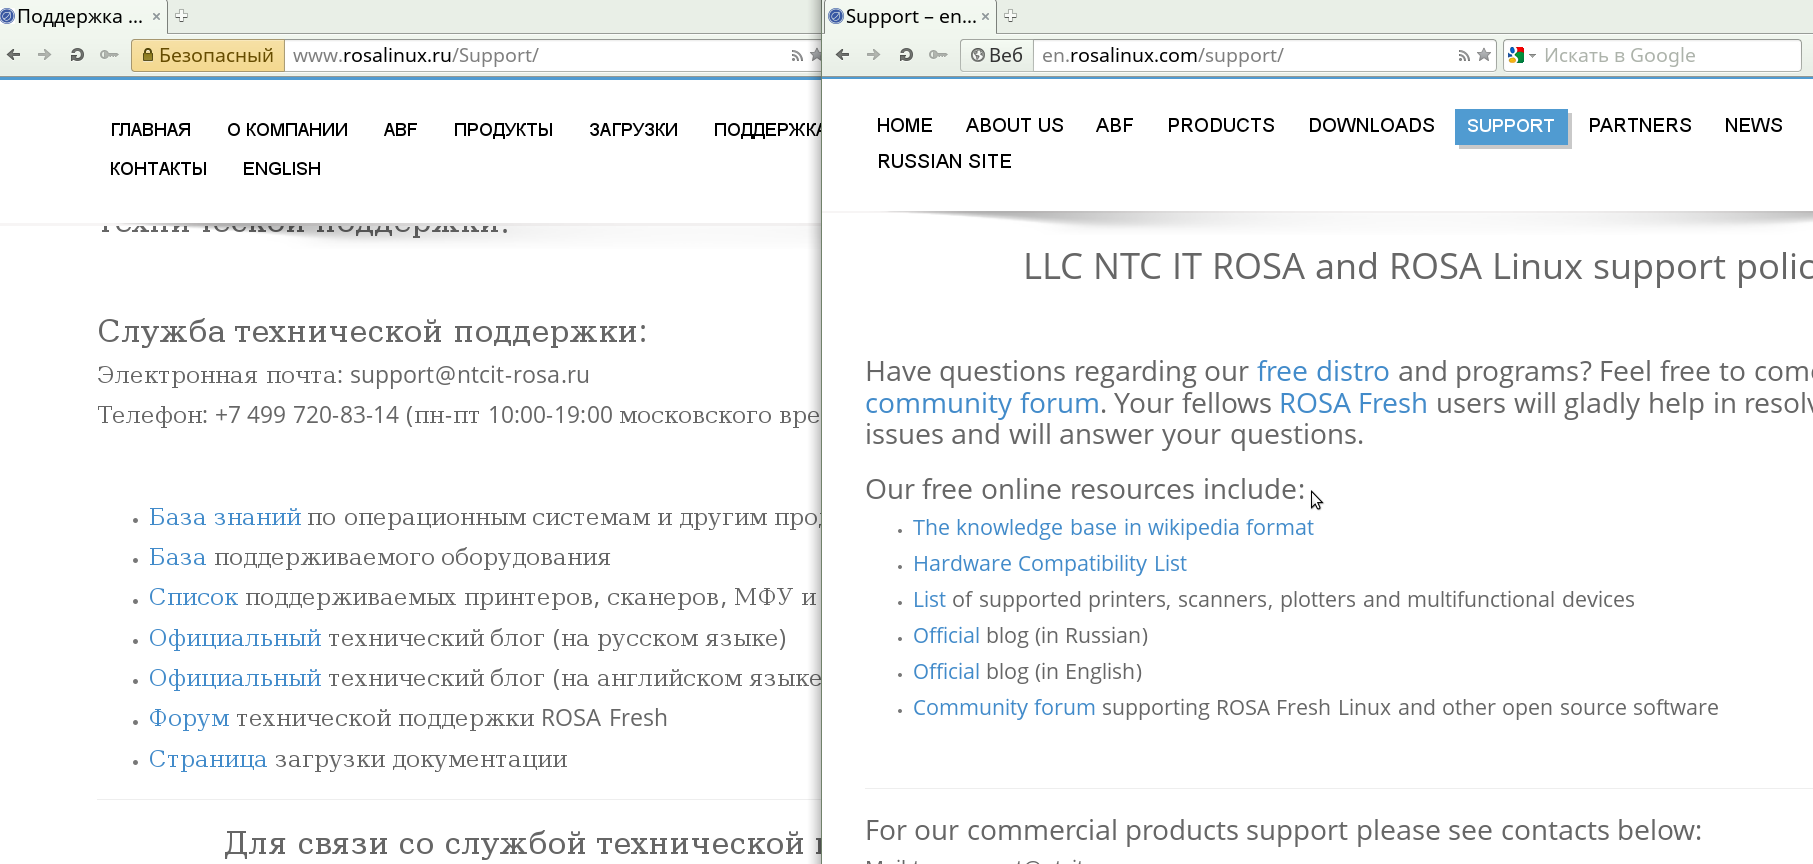Click the highlighted SUPPORT menu item
Image resolution: width=1813 pixels, height=864 pixels.
[x=1511, y=126]
